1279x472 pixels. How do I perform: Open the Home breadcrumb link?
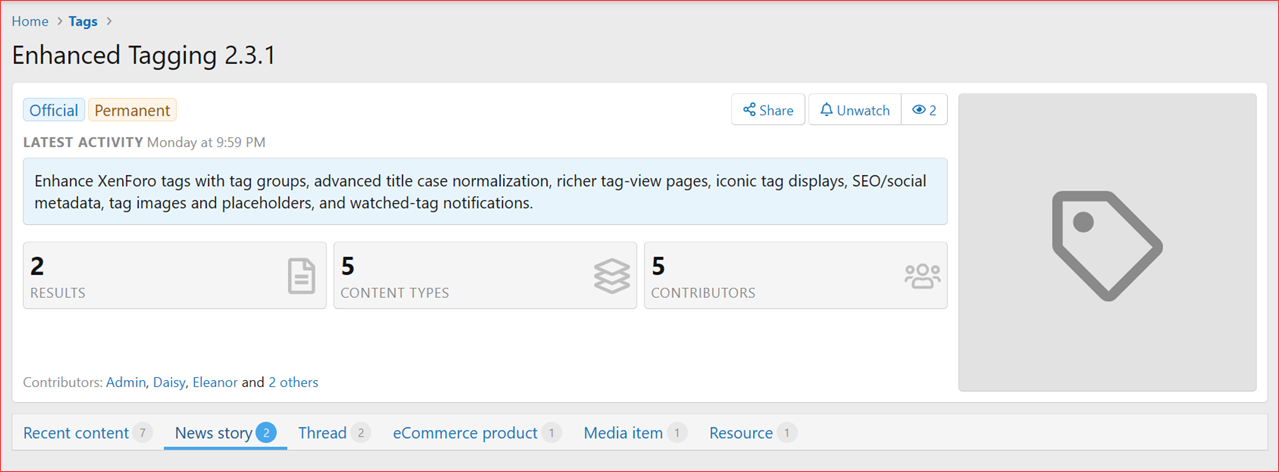coord(30,21)
